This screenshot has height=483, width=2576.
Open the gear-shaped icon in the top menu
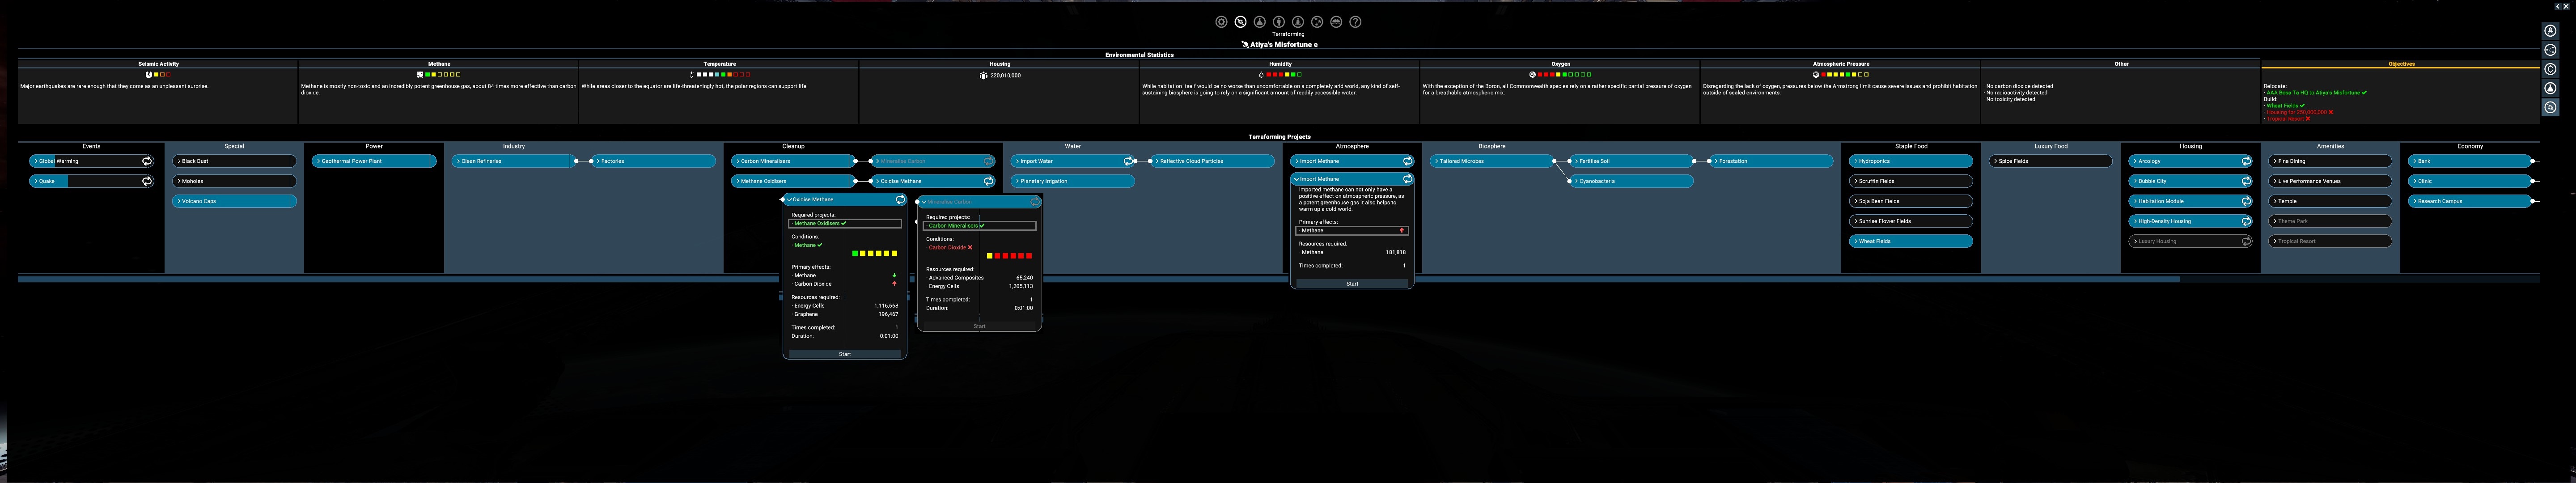(x=1221, y=22)
